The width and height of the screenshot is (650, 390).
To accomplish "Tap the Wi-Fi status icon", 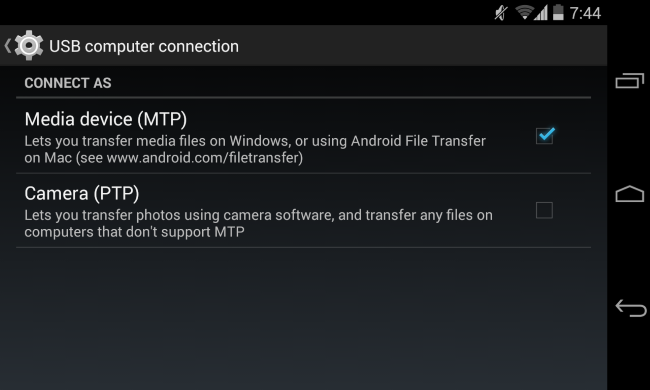I will click(x=524, y=12).
